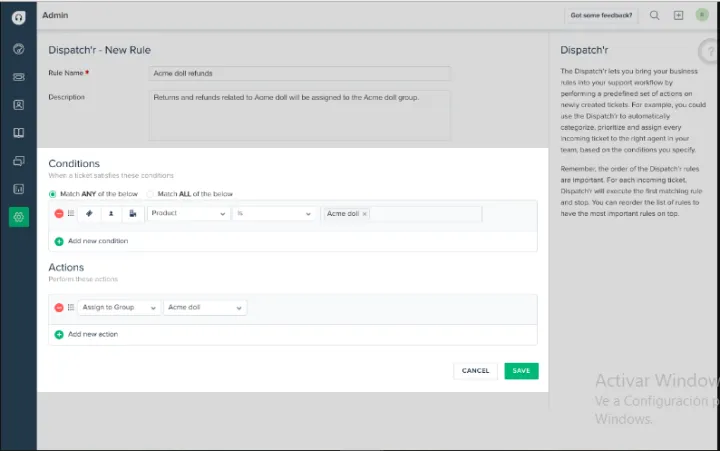This screenshot has height=451, width=720.
Task: Open the 'Is' operator dropdown
Action: 275,213
